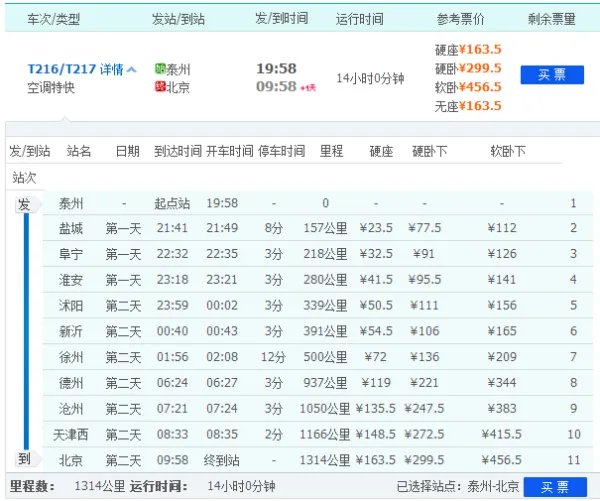The image size is (600, 501).
Task: Click the 停车时间 column header
Action: pos(282,151)
